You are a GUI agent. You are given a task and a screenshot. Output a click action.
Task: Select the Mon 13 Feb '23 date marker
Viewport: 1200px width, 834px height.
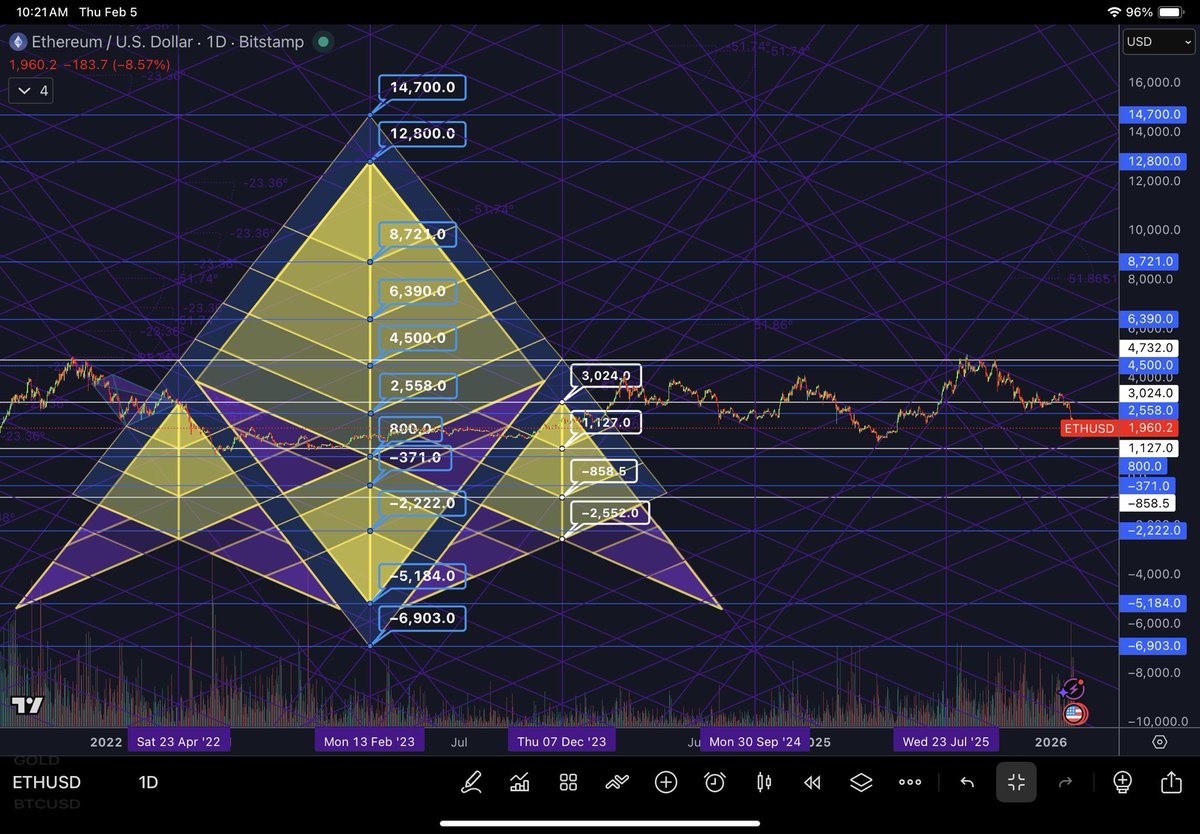click(370, 741)
